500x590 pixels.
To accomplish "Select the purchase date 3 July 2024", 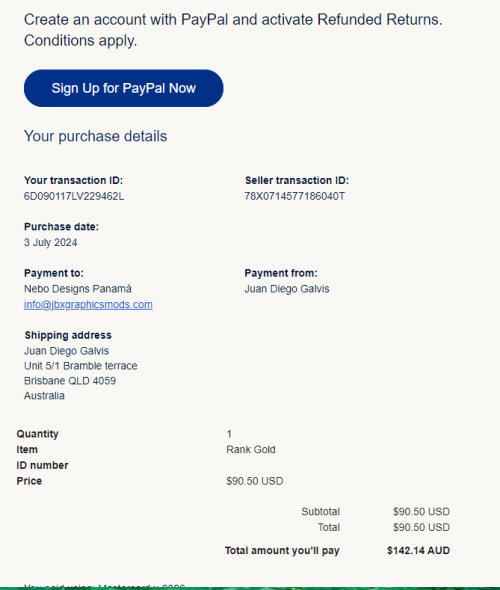I will (x=50, y=243).
